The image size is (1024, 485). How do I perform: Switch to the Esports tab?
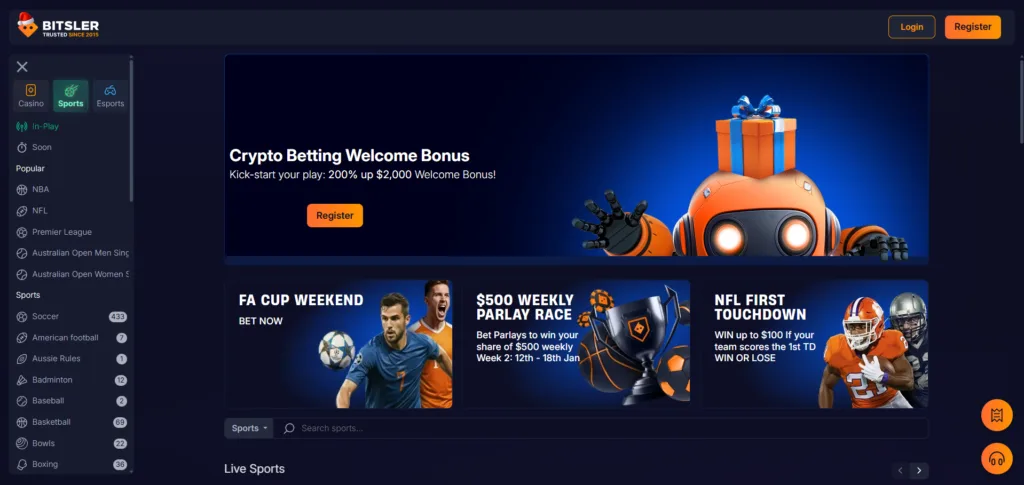click(110, 96)
